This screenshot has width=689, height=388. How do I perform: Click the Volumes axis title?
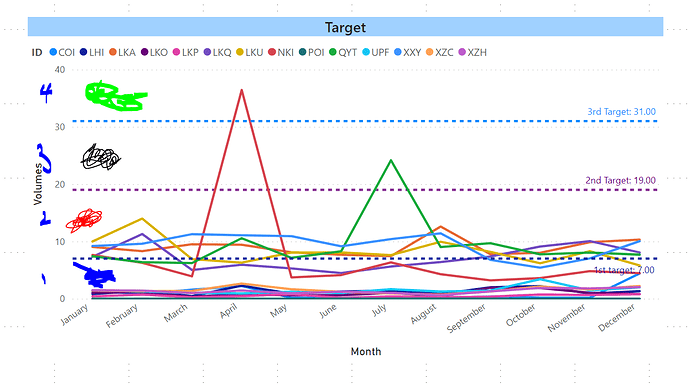38,184
